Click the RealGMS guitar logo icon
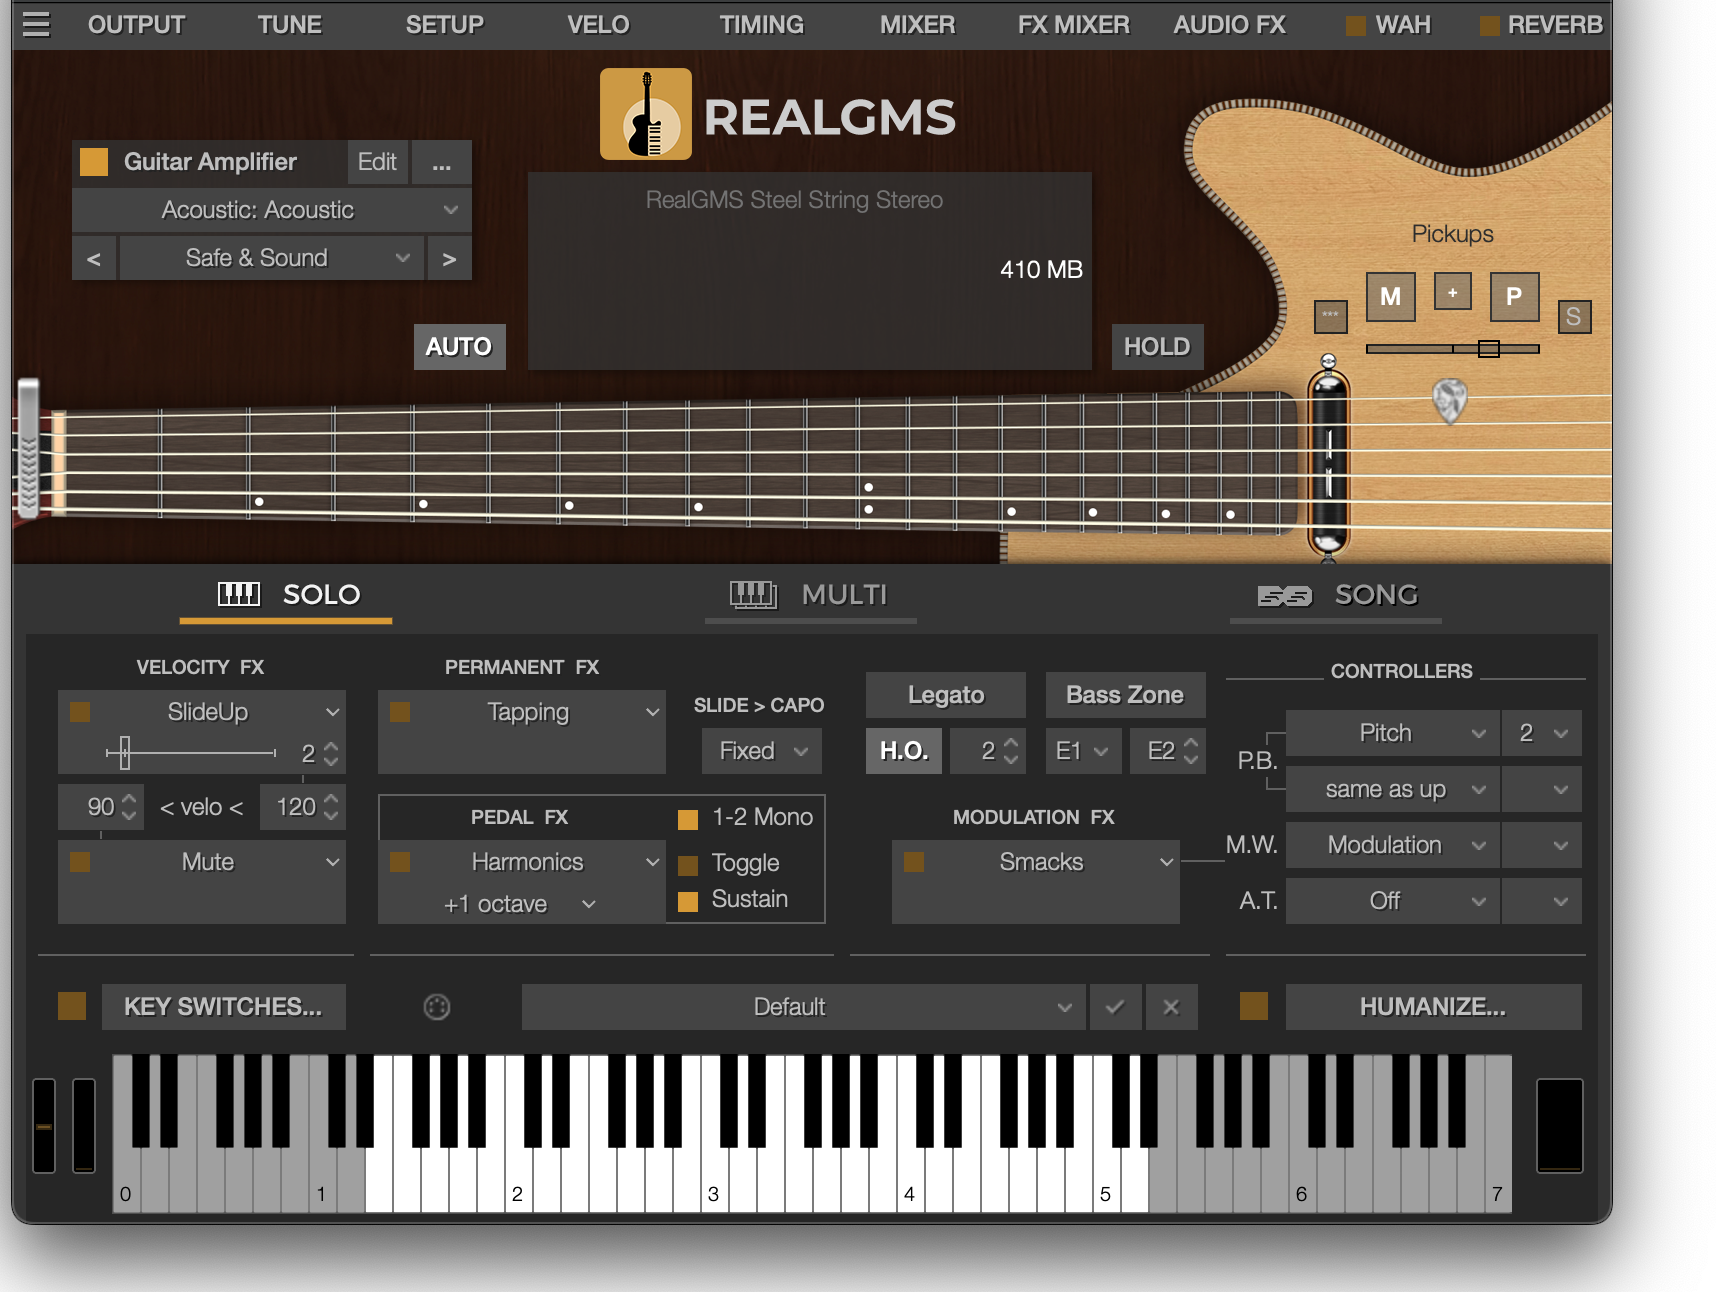 (x=645, y=114)
